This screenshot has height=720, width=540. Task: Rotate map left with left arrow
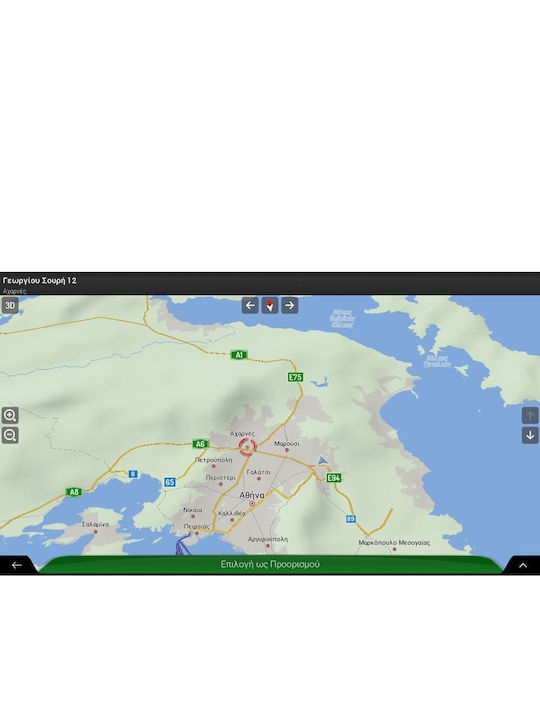tap(250, 305)
